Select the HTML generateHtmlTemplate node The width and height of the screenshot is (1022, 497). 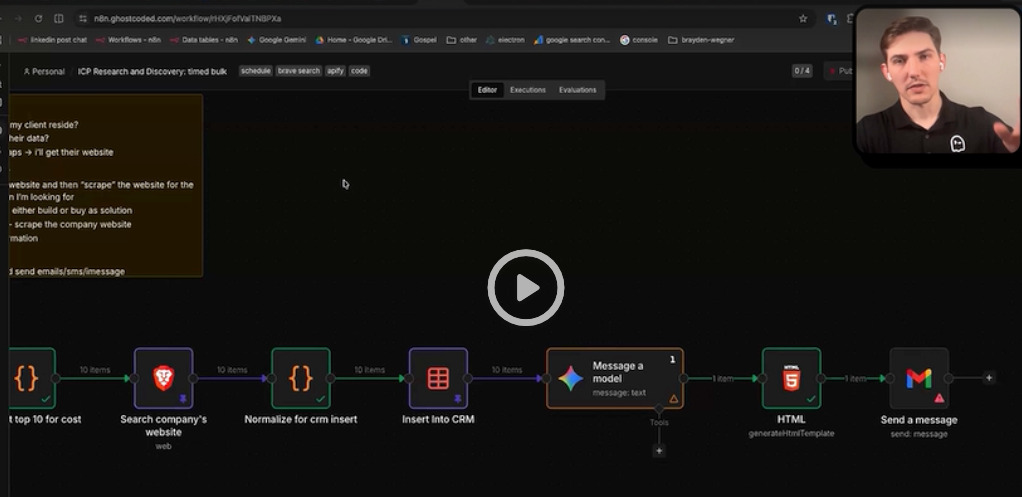click(x=791, y=378)
